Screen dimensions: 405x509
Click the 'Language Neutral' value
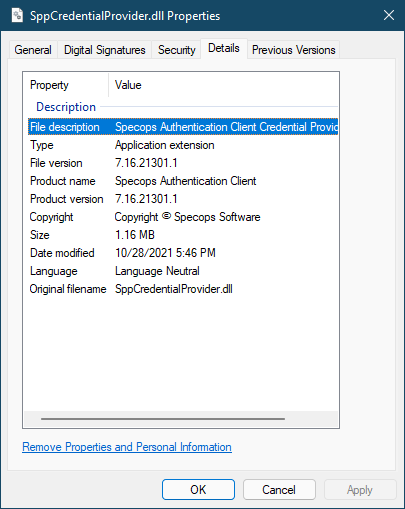point(157,271)
